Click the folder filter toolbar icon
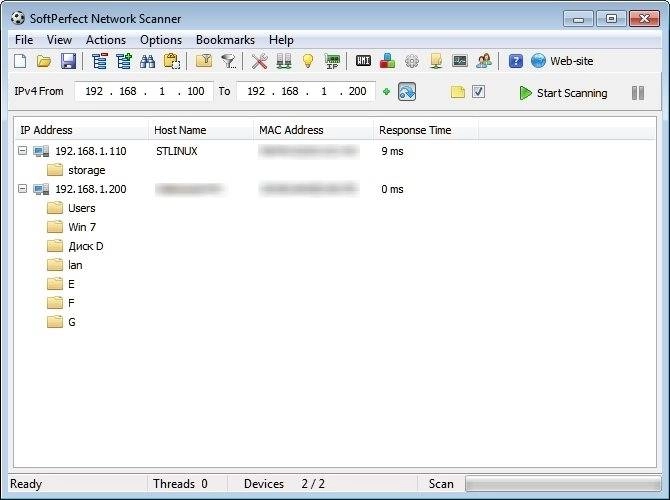The width and height of the screenshot is (670, 500). tap(204, 61)
